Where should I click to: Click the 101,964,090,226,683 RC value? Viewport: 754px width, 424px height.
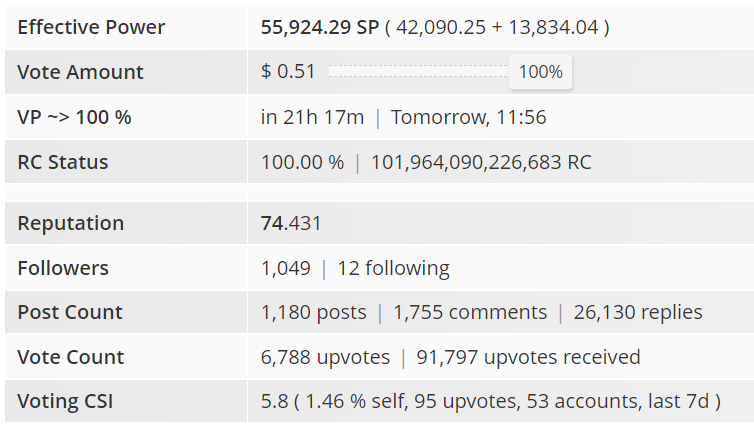click(x=481, y=162)
